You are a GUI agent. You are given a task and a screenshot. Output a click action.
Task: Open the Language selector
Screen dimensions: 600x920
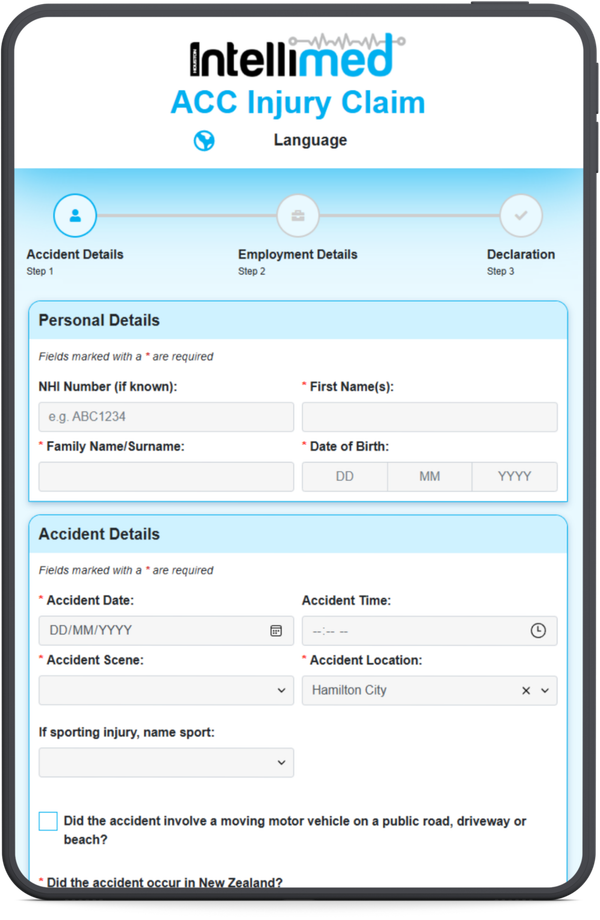pyautogui.click(x=310, y=140)
